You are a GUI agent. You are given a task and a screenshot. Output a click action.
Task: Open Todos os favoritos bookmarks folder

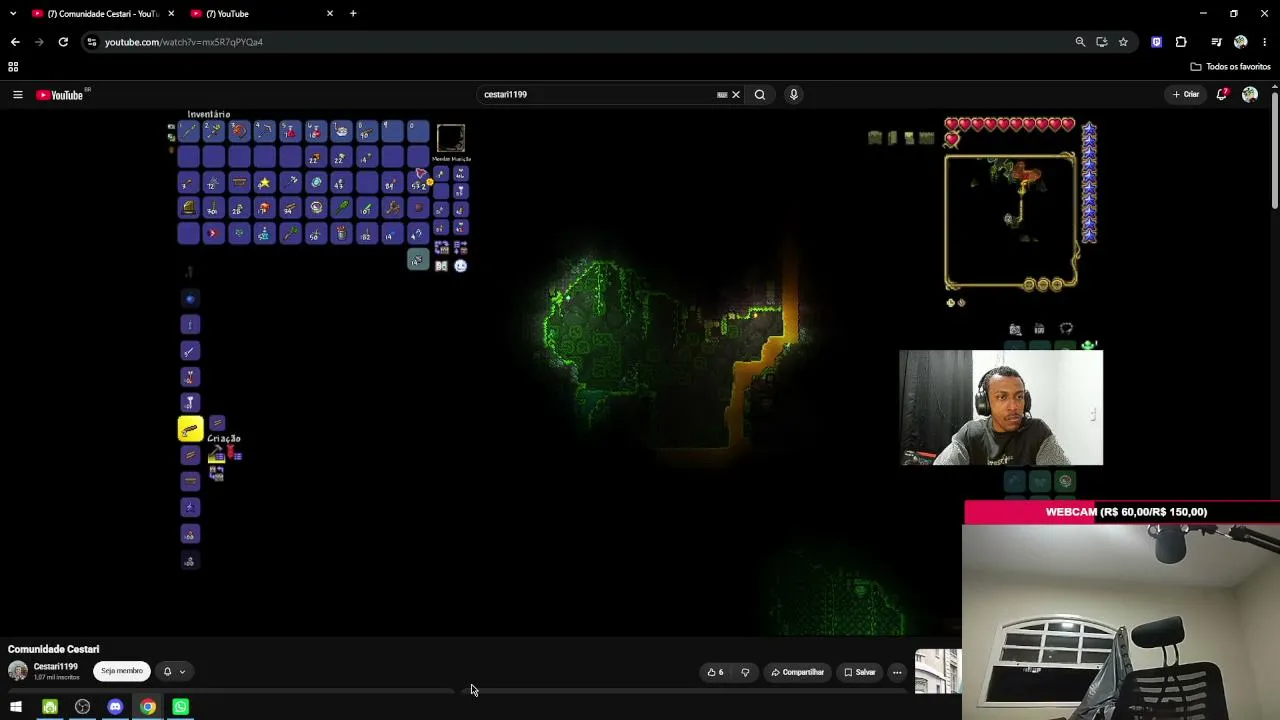pyautogui.click(x=1230, y=67)
